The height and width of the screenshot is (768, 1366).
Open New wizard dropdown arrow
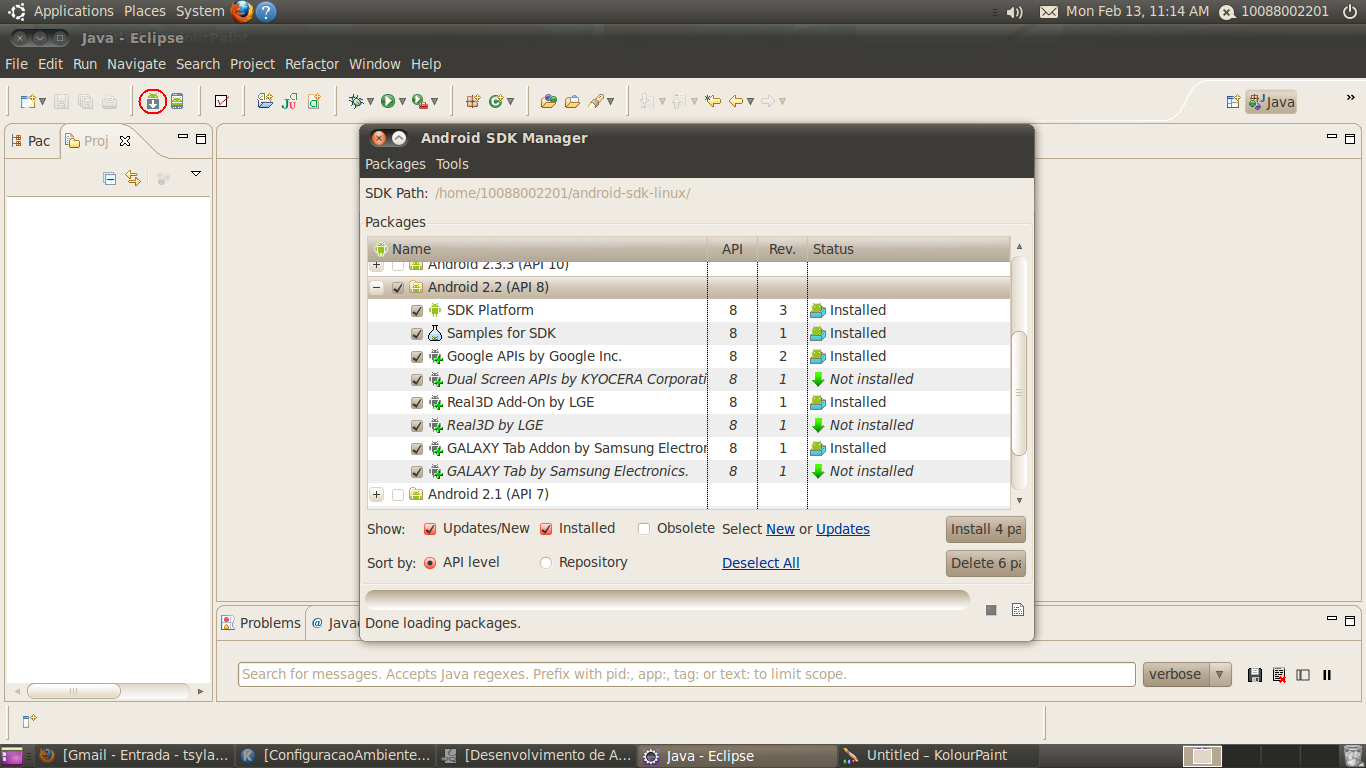point(43,102)
